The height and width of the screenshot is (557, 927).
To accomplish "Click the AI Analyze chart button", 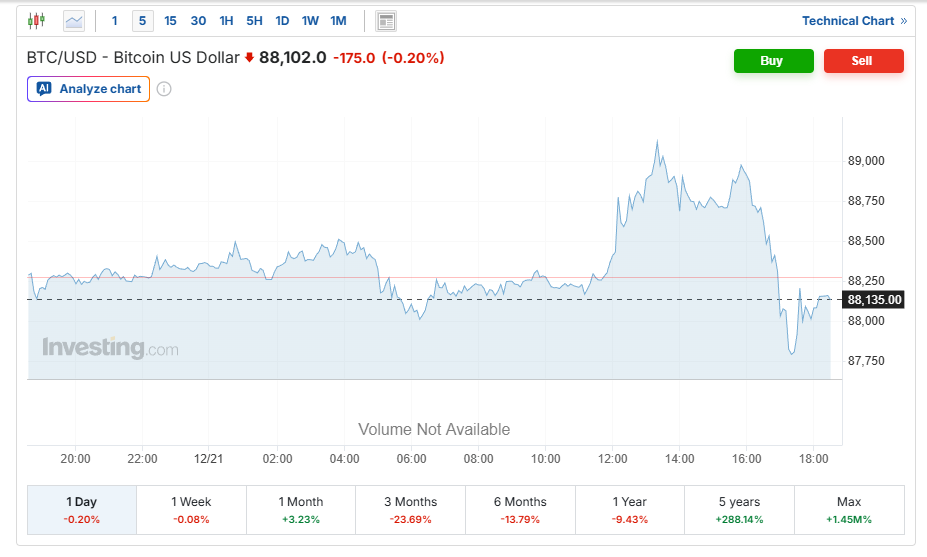I will pos(89,89).
